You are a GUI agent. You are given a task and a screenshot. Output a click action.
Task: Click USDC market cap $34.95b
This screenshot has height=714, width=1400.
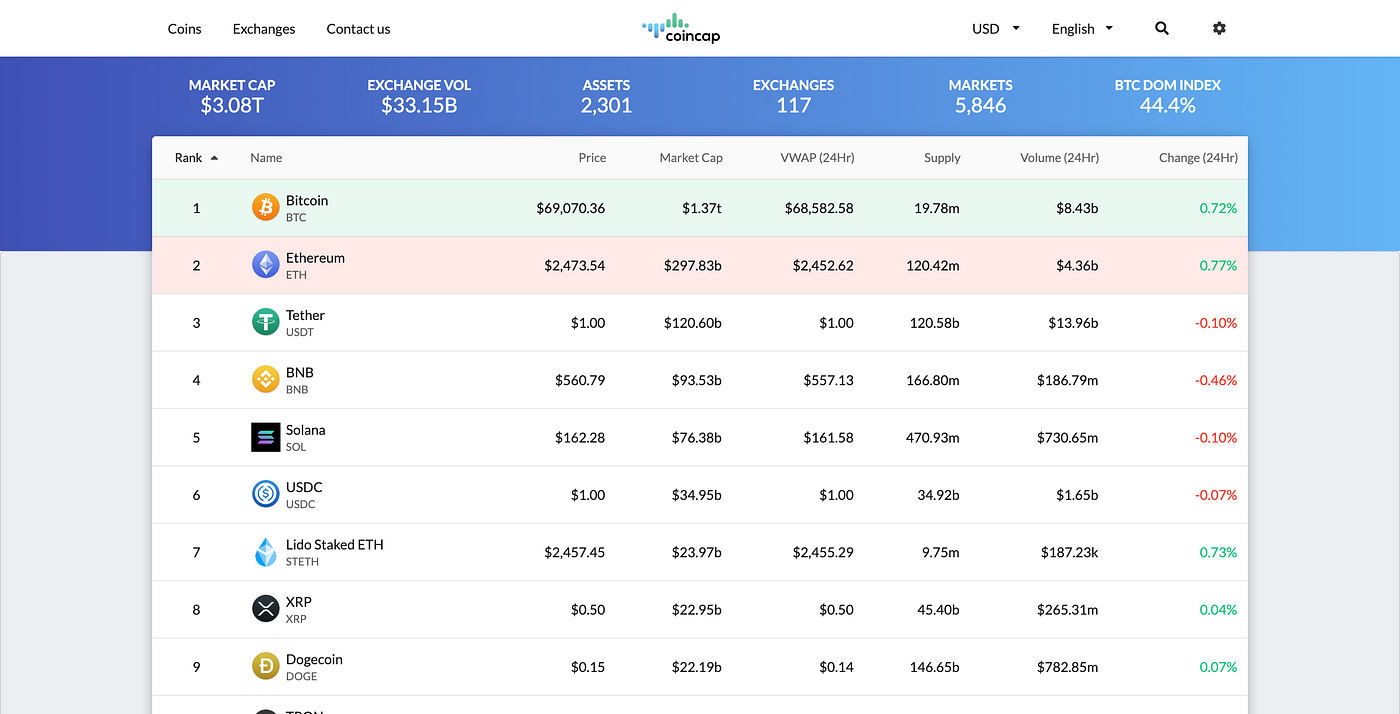click(697, 495)
